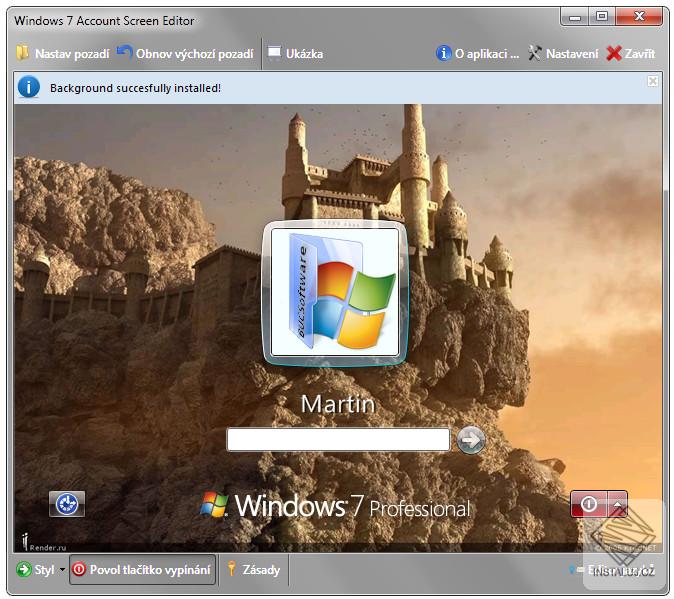The image size is (674, 599).
Task: Open O aplikaci … about dialog
Action: (487, 54)
